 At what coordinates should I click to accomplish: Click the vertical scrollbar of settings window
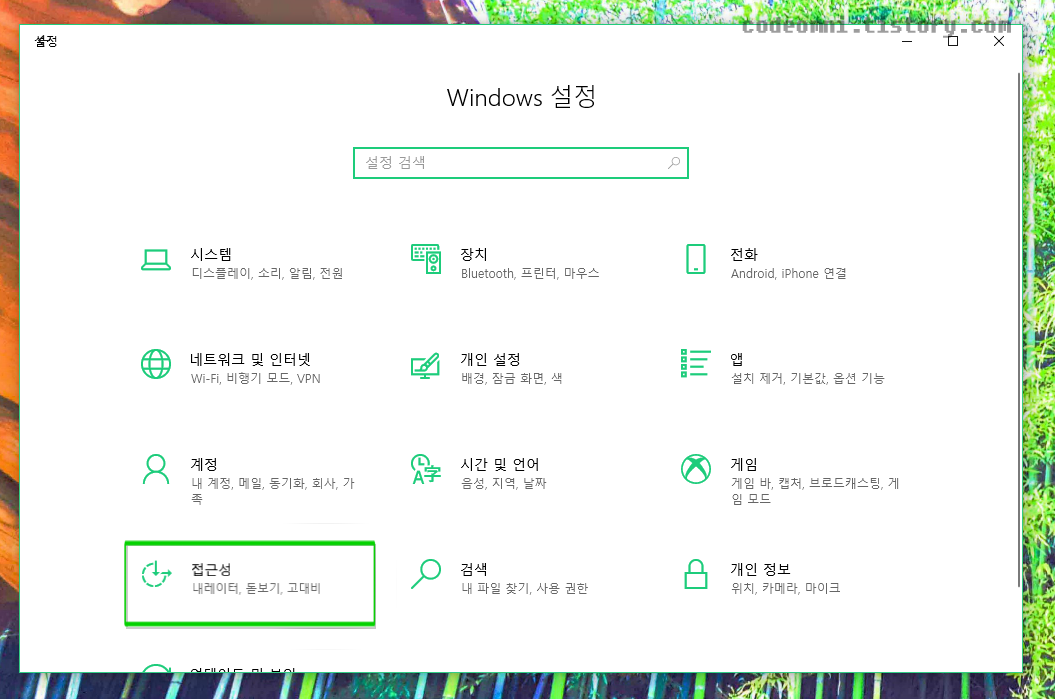click(x=1019, y=330)
